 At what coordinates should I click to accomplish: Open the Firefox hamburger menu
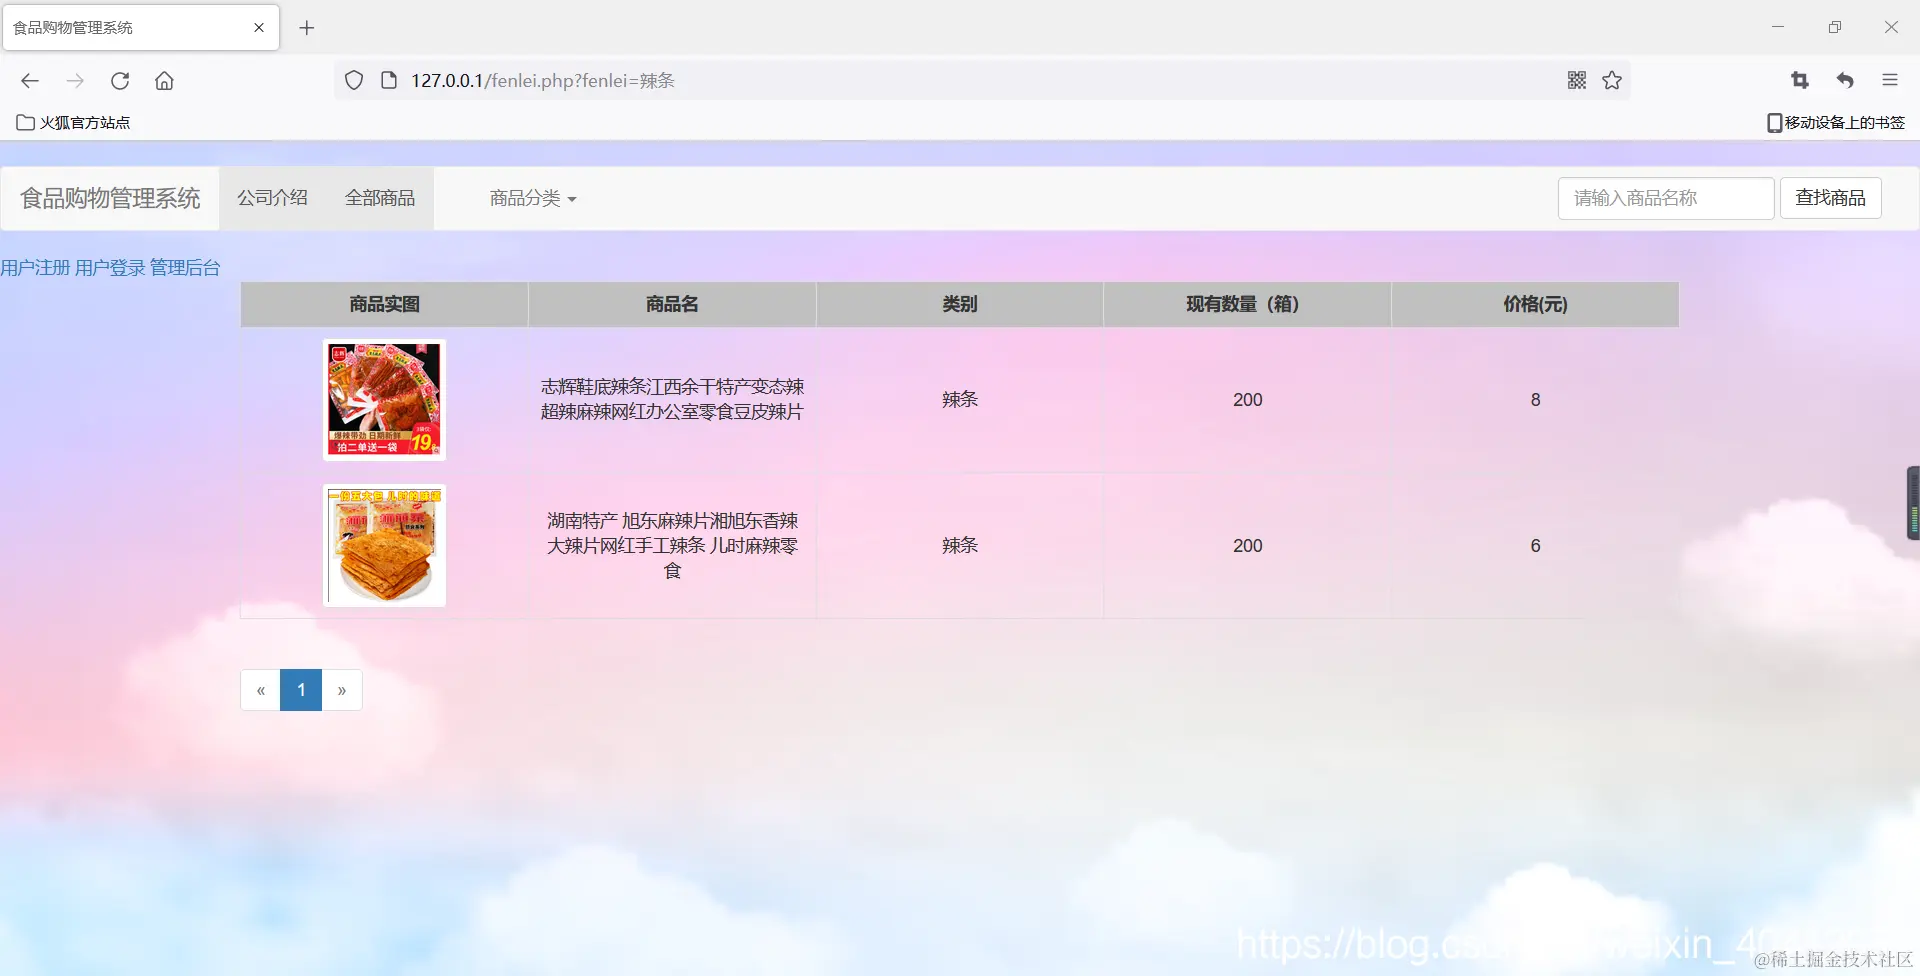point(1891,80)
